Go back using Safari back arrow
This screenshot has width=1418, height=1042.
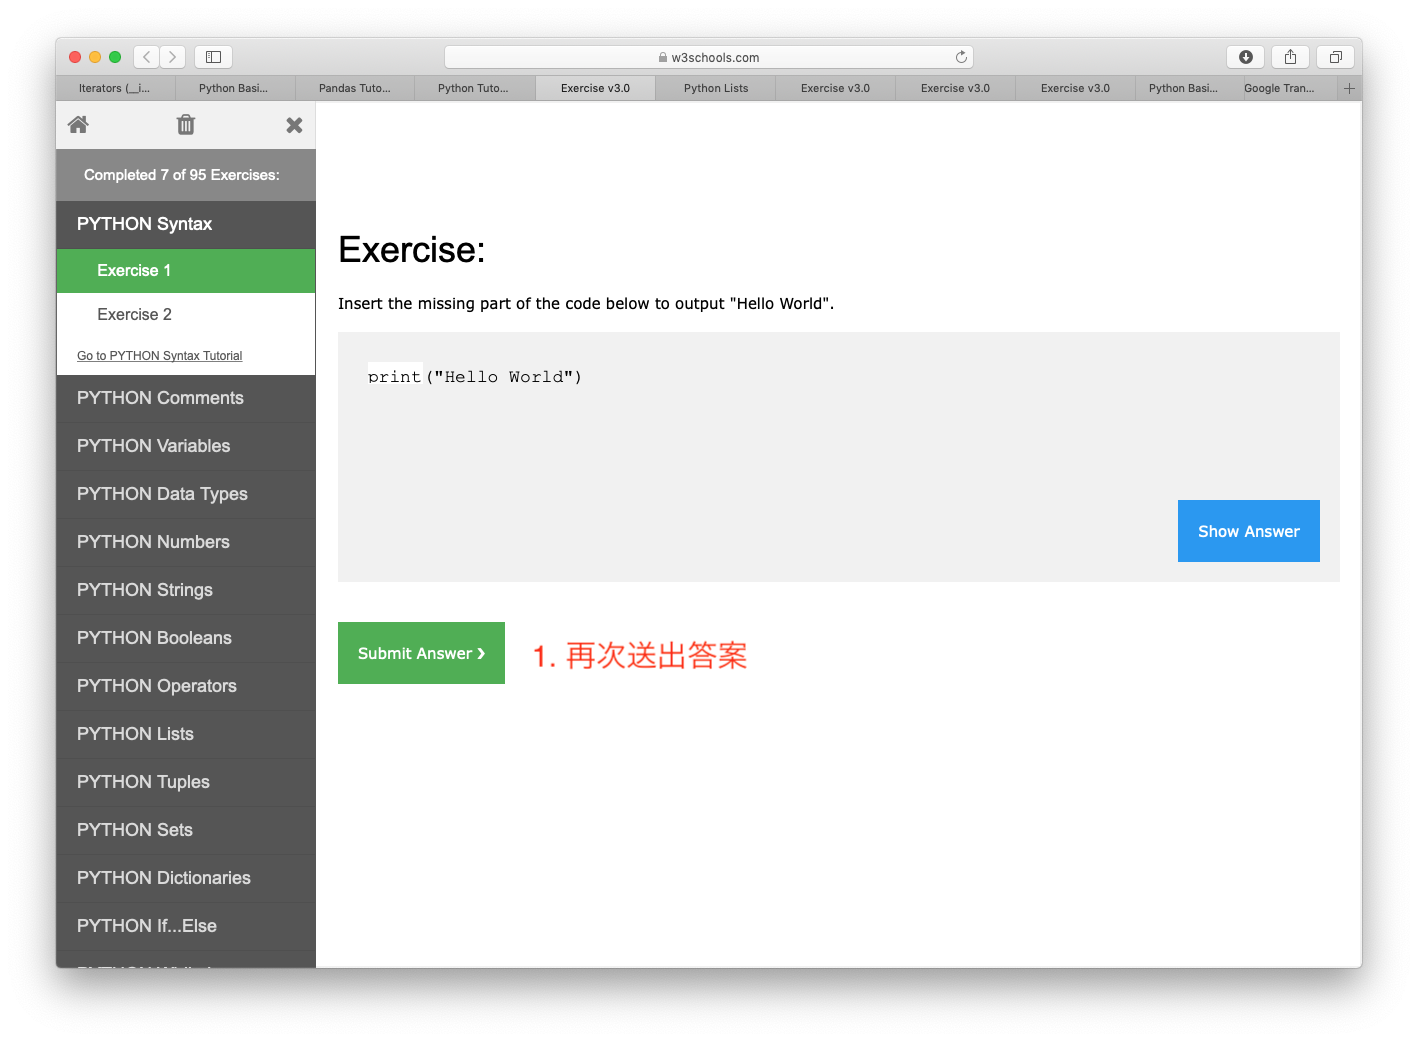point(147,57)
